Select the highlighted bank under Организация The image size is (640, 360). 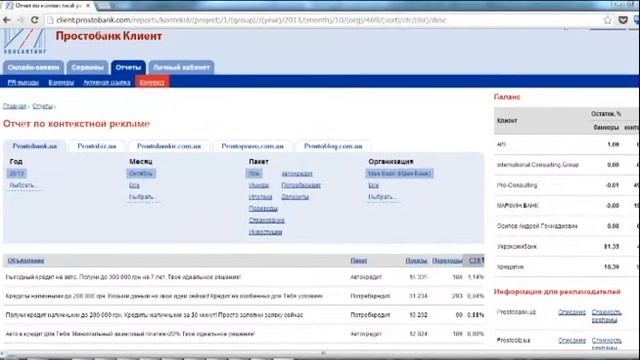click(x=399, y=173)
